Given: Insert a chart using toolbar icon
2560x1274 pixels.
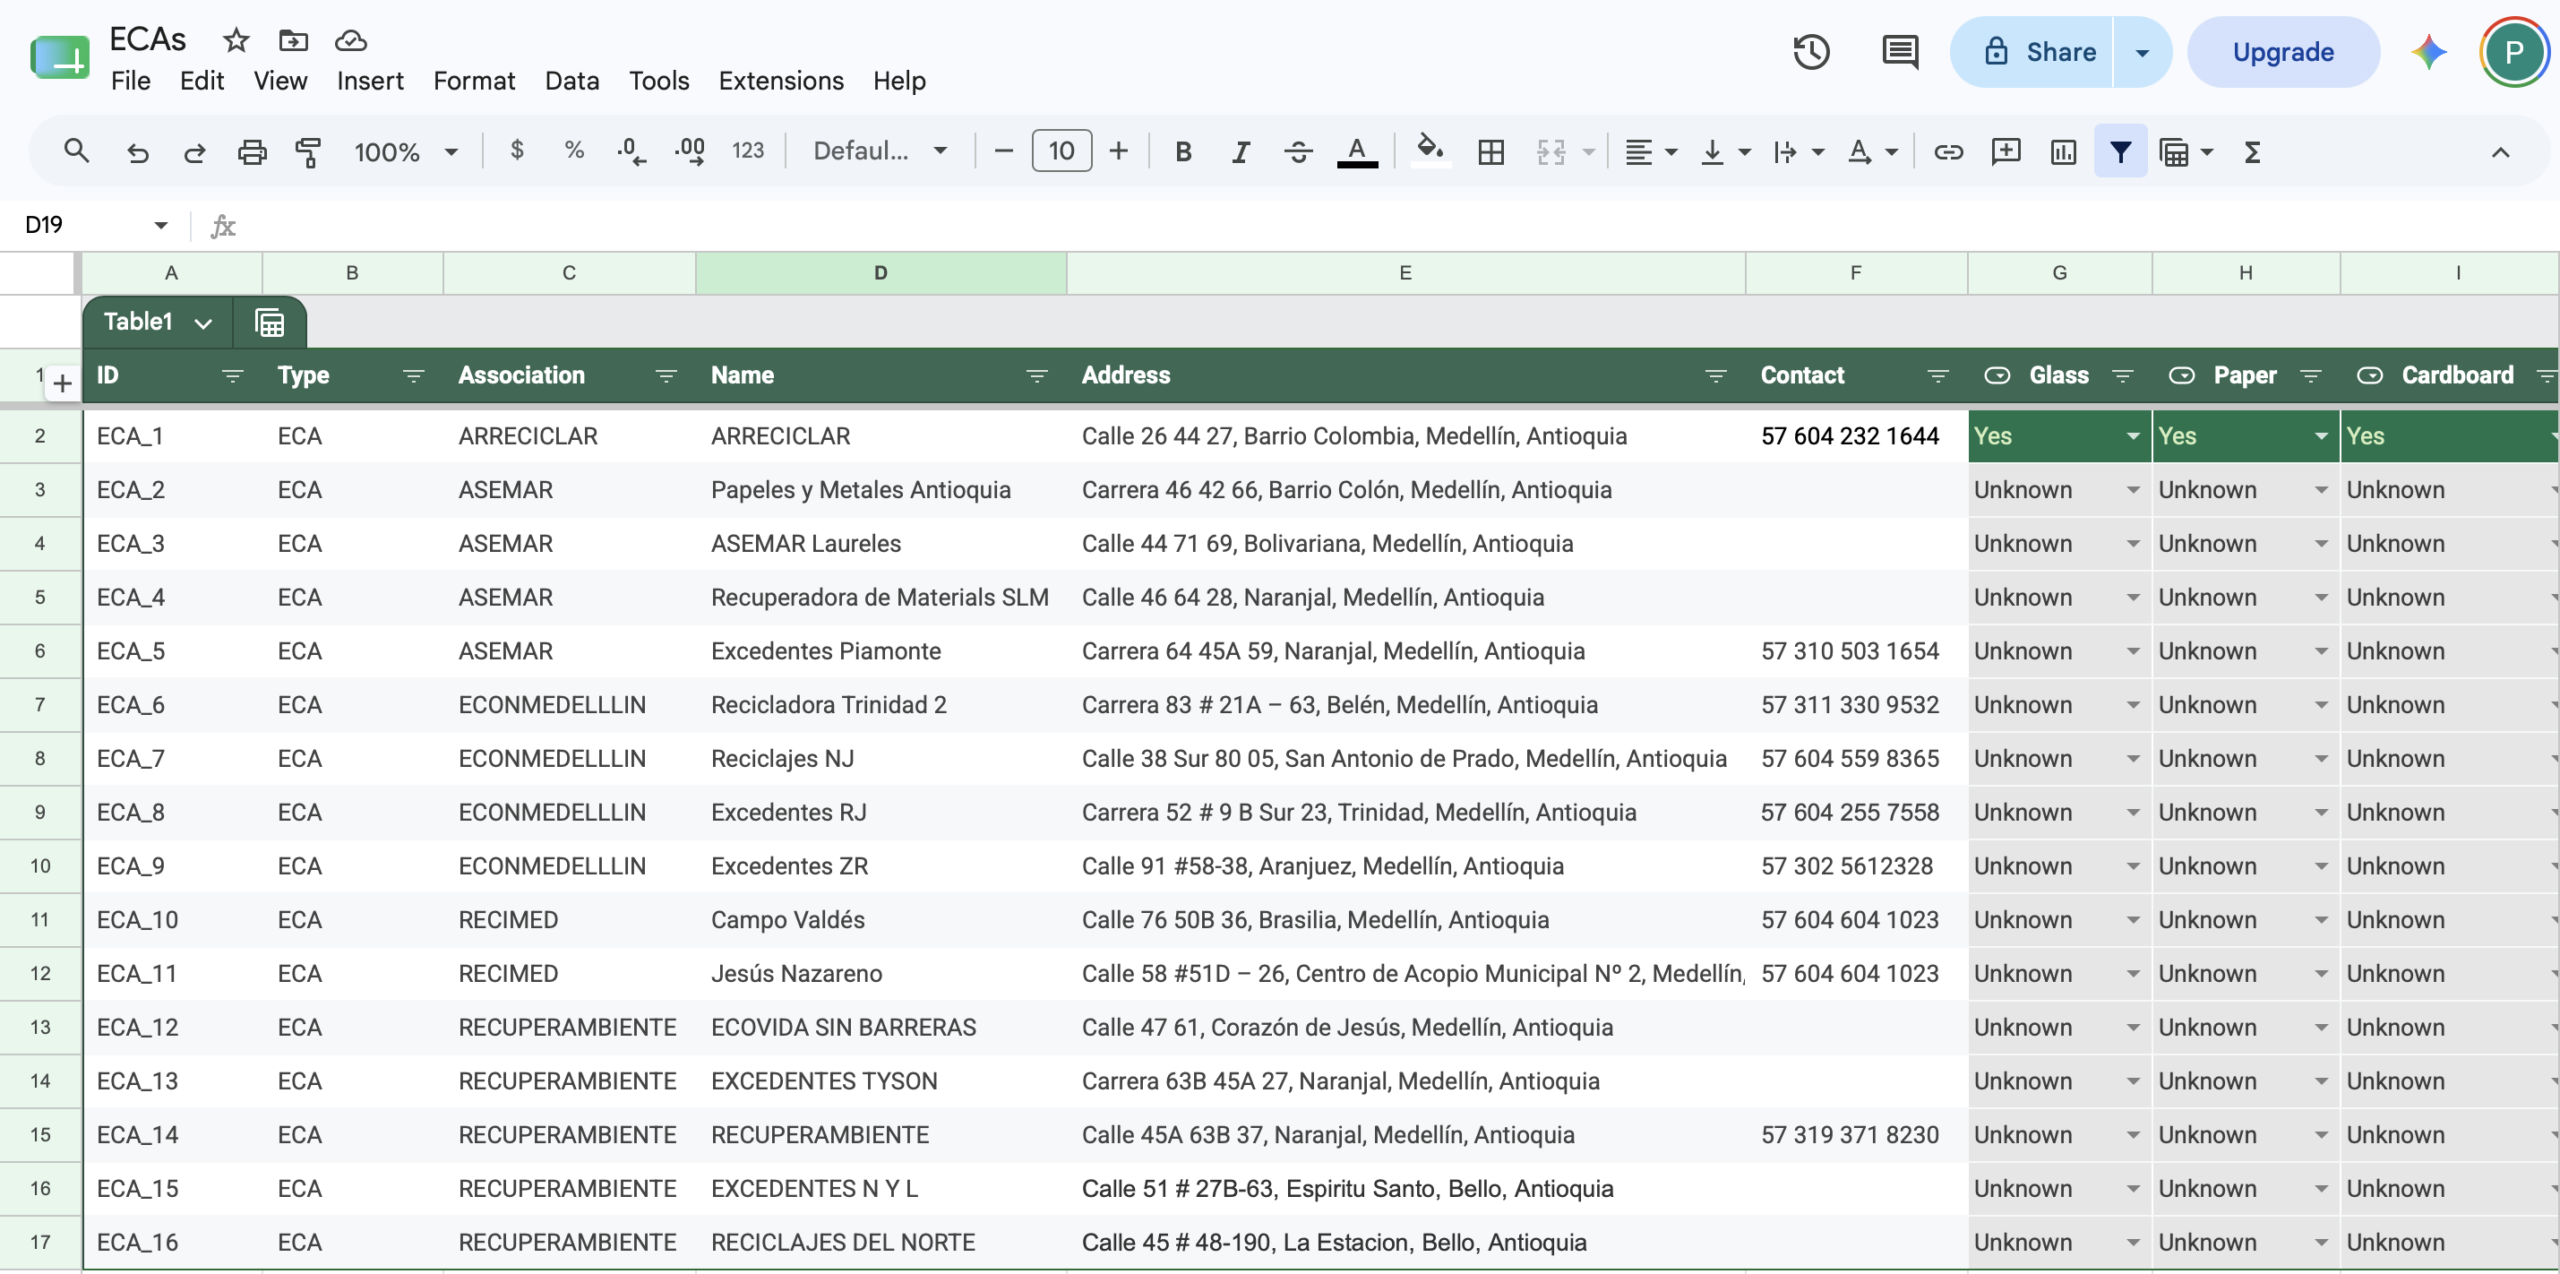Looking at the screenshot, I should point(2063,152).
